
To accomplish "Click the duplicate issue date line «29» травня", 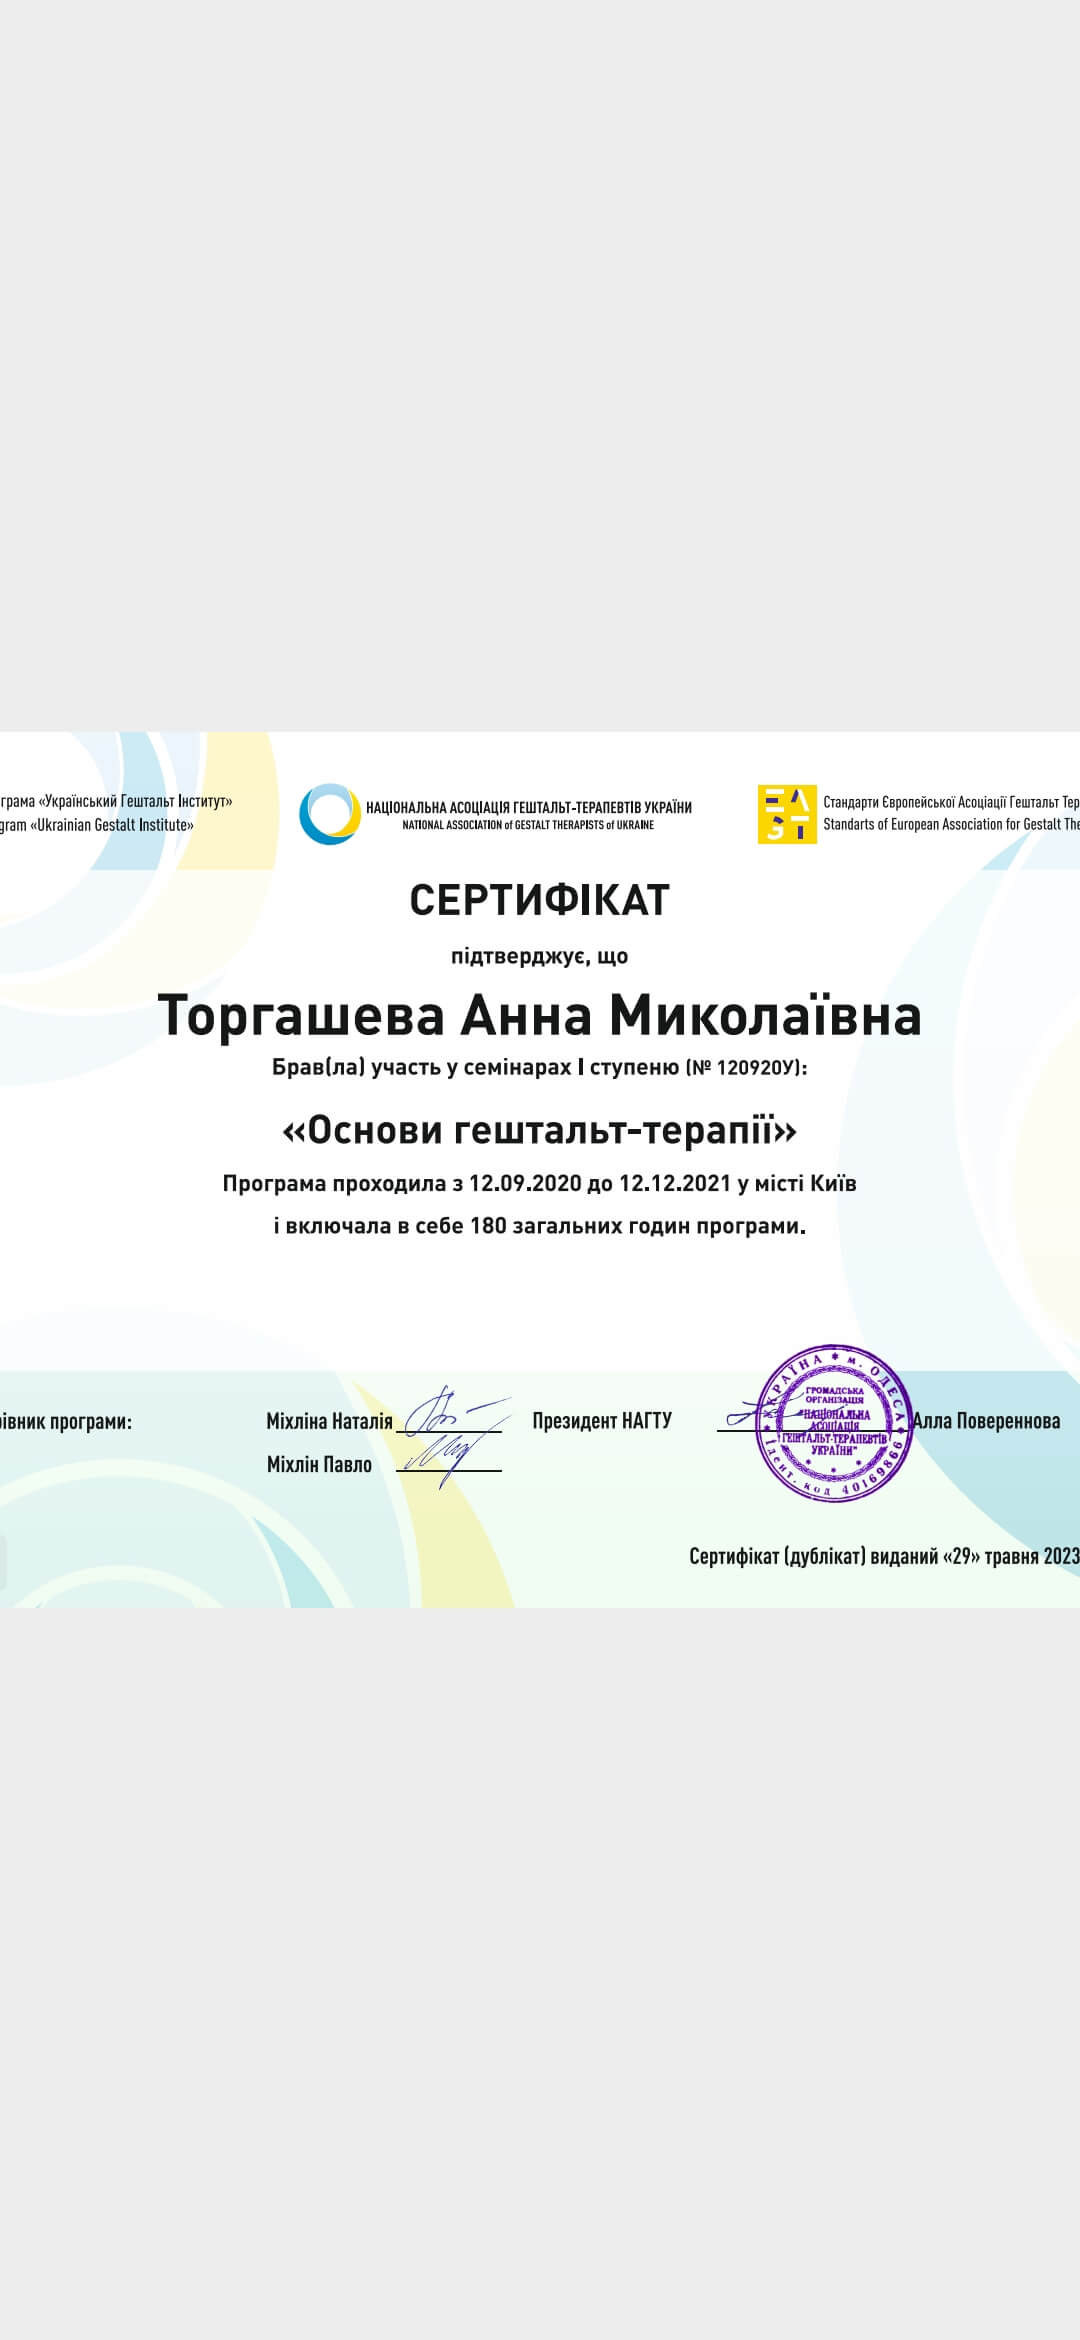I will tap(884, 1556).
